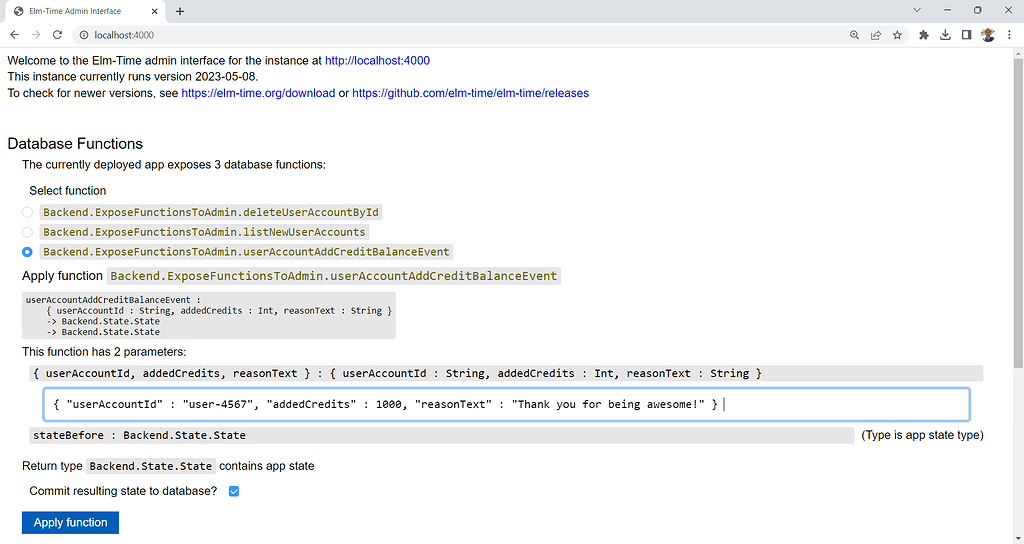Click the browser back arrow

[x=15, y=34]
